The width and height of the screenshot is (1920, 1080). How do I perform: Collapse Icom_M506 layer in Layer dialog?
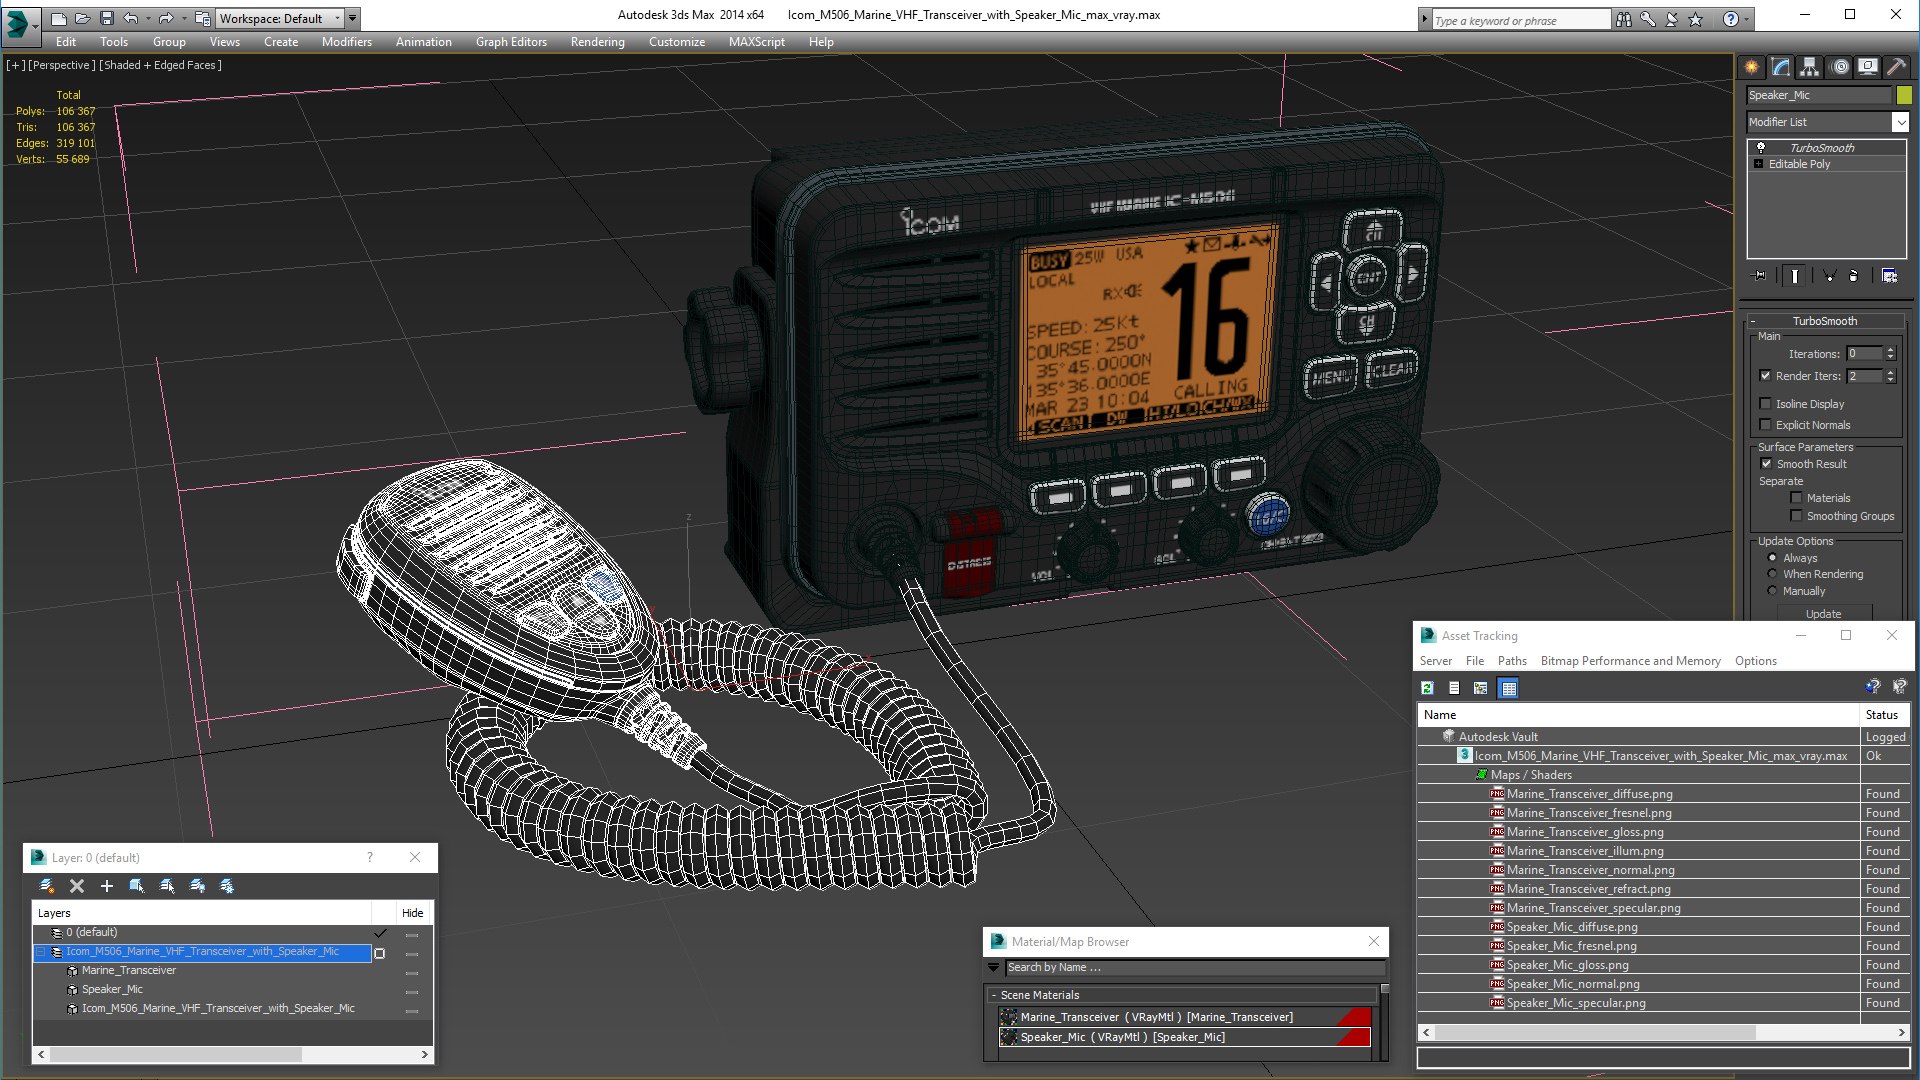42,952
